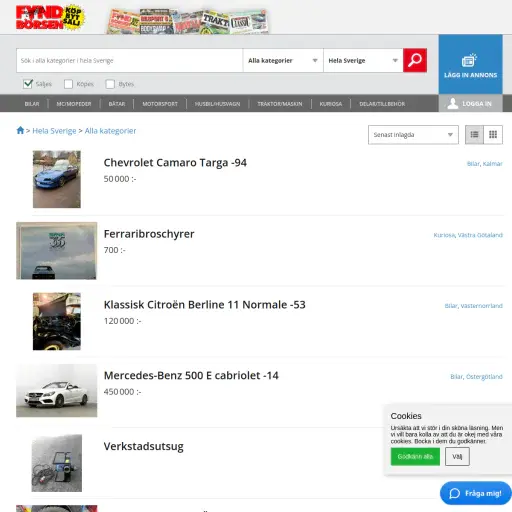The height and width of the screenshot is (512, 512).
Task: Toggle the Säljes checkbox
Action: pos(28,84)
